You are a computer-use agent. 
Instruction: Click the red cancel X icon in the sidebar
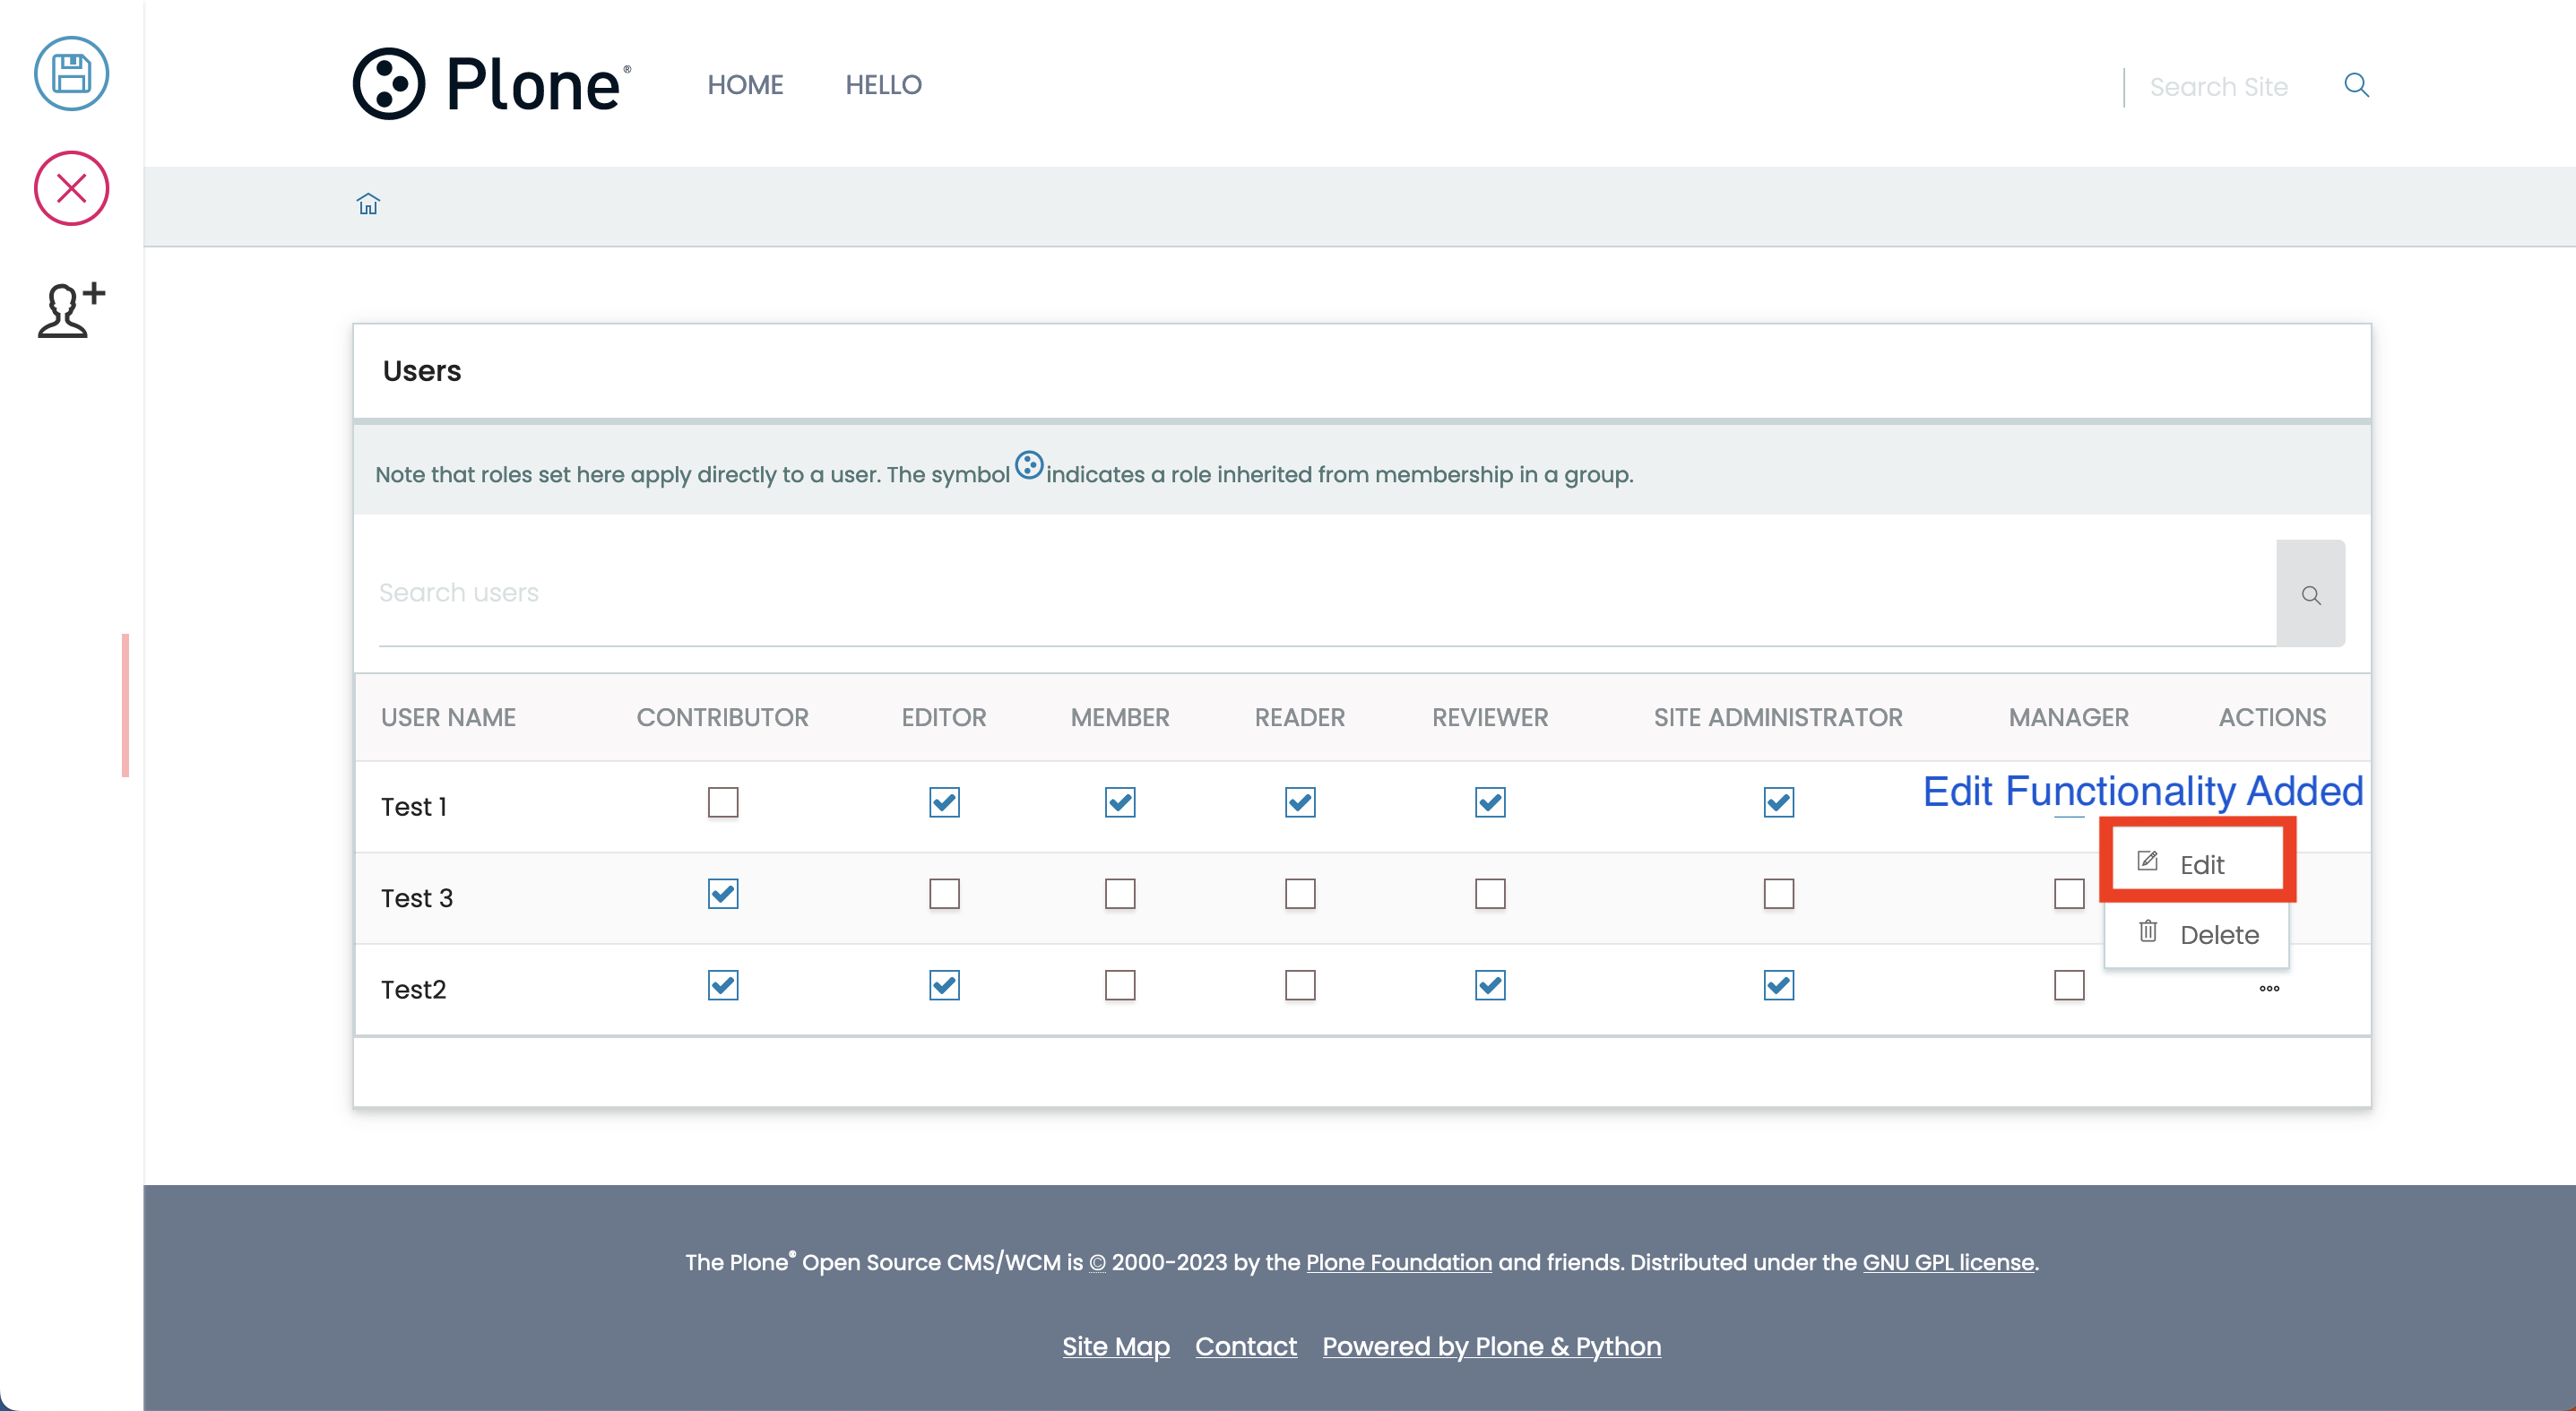tap(70, 188)
